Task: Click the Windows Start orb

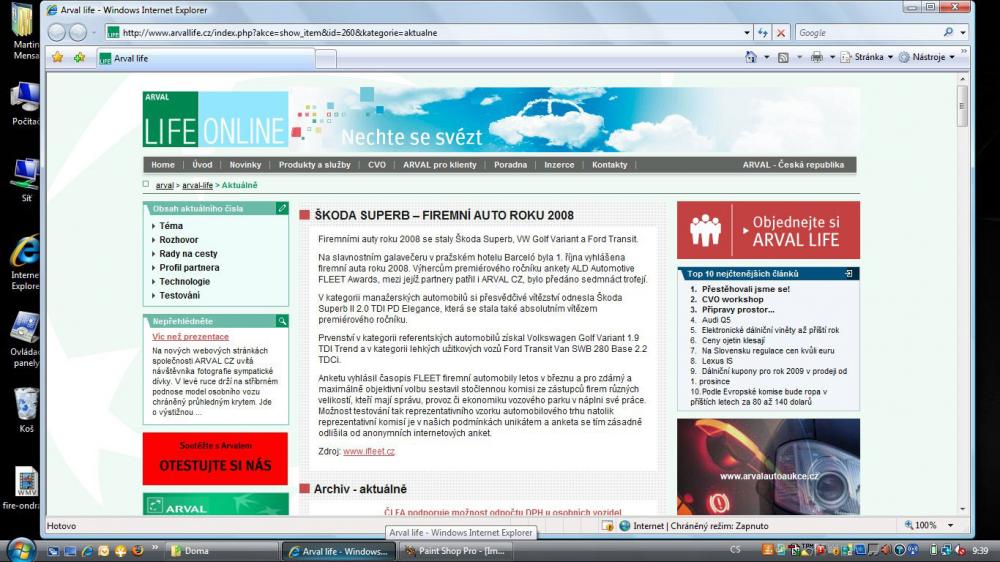Action: pos(20,550)
